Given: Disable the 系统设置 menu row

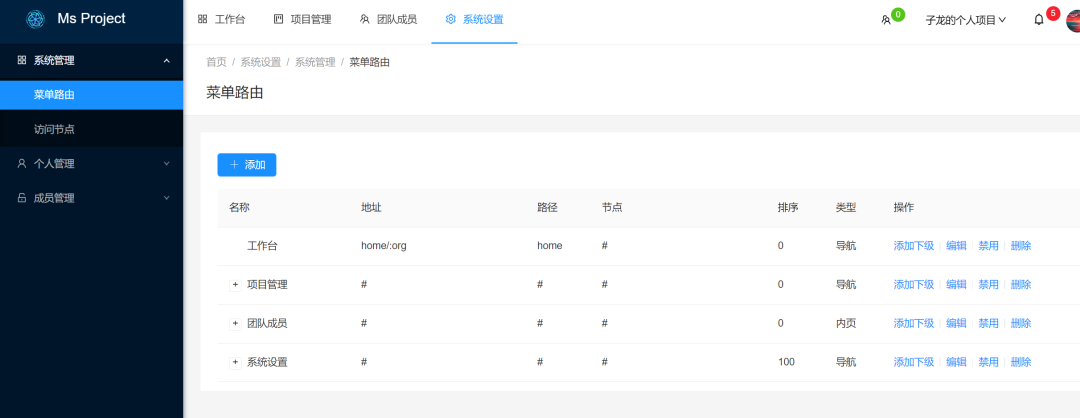Looking at the screenshot, I should 988,362.
